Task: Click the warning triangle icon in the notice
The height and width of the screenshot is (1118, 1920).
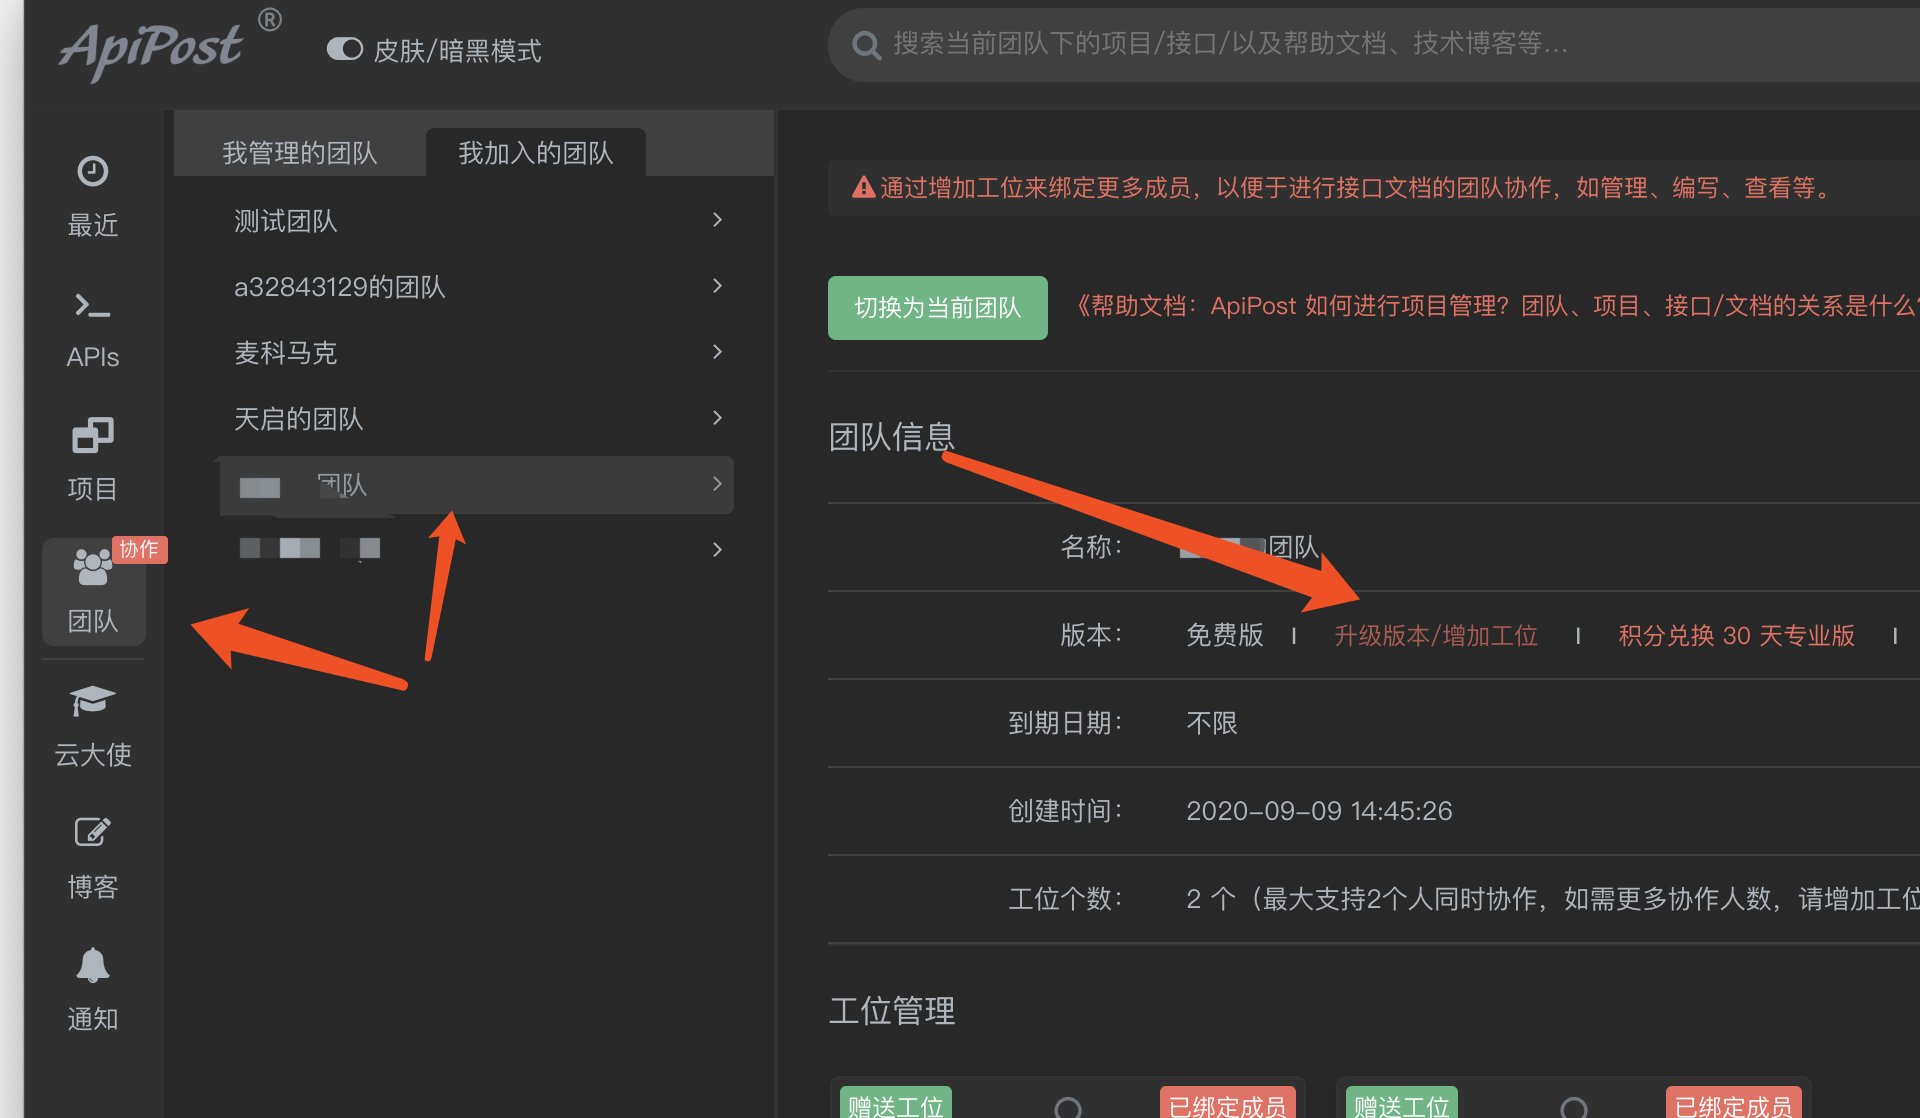Action: (x=863, y=187)
